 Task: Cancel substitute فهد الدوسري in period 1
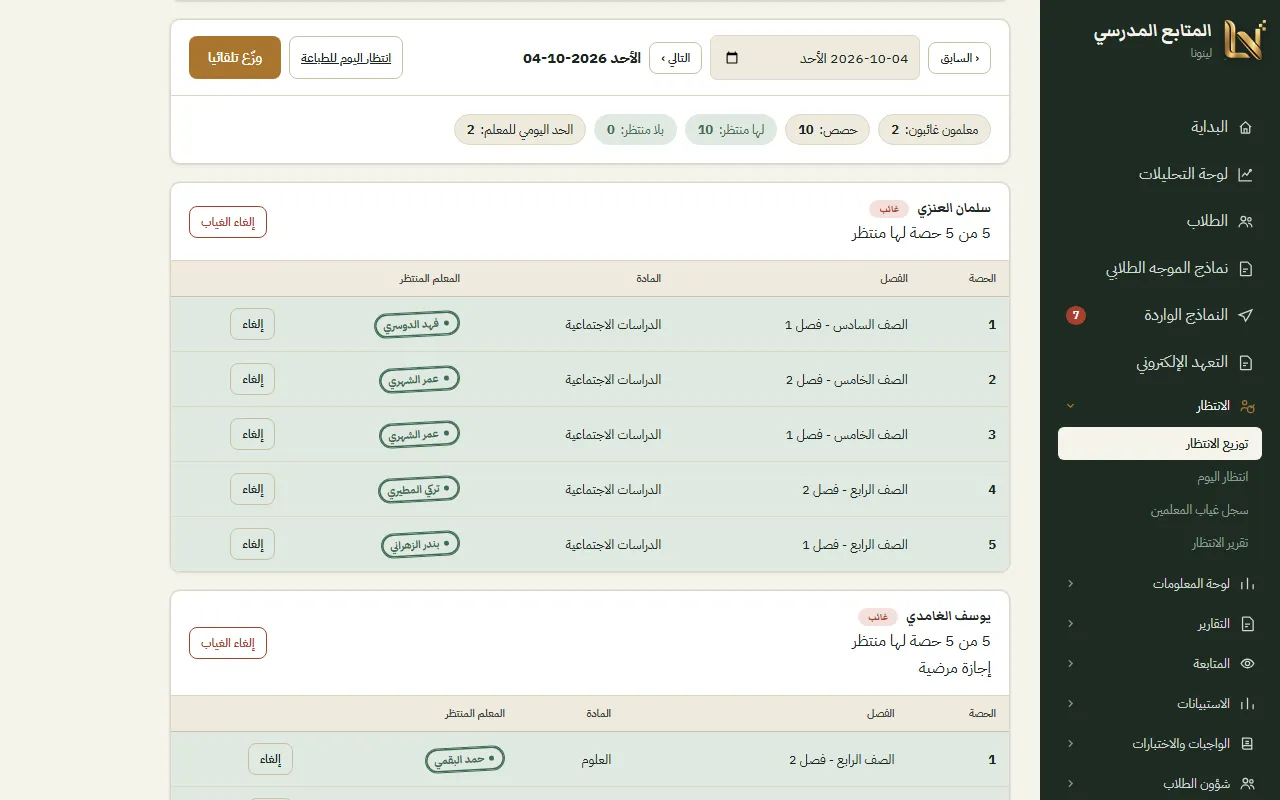(x=252, y=324)
